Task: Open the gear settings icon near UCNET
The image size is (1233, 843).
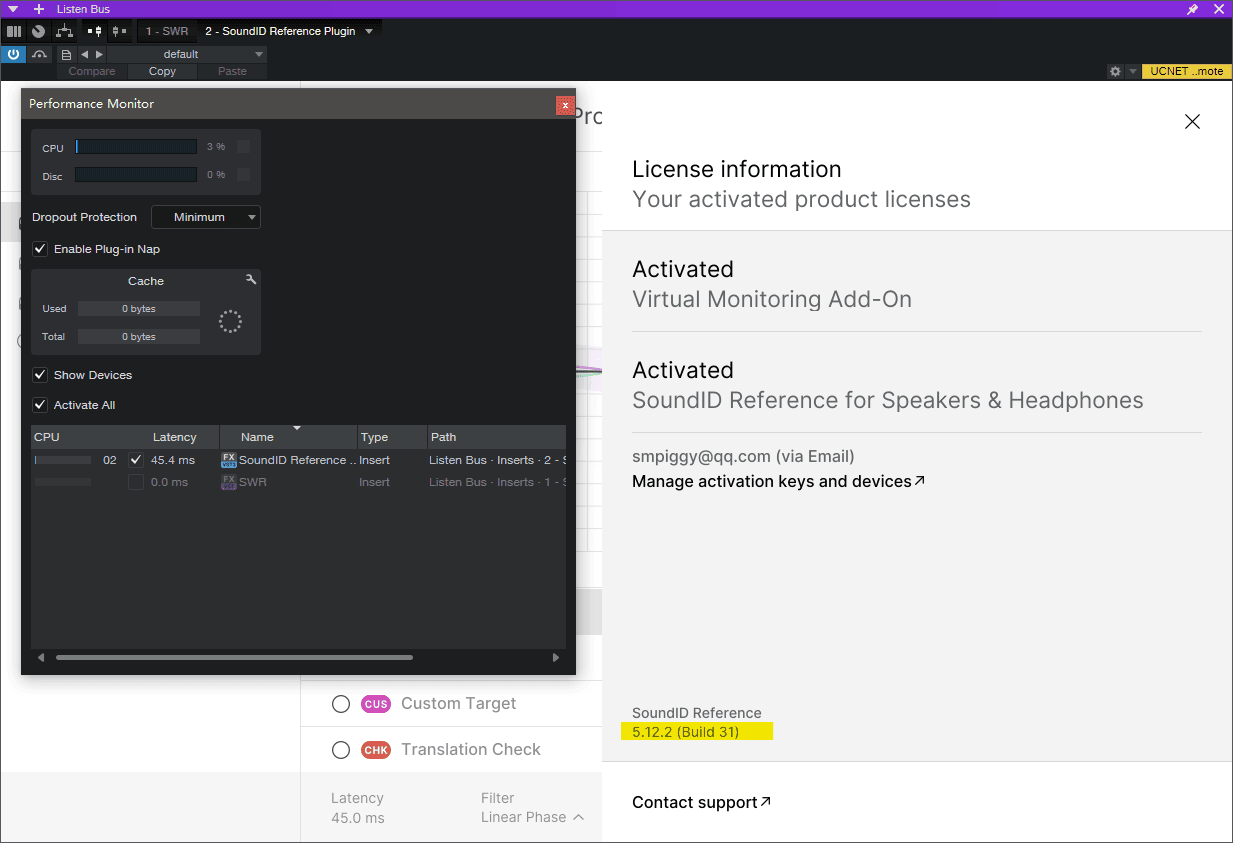Action: pyautogui.click(x=1115, y=71)
